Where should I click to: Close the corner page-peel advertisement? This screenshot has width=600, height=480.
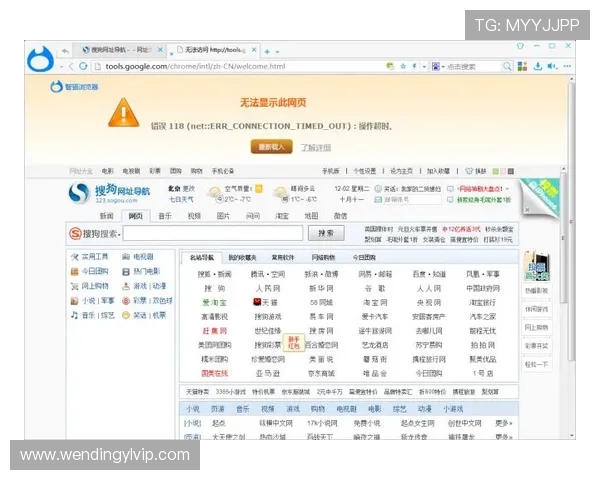tap(527, 209)
